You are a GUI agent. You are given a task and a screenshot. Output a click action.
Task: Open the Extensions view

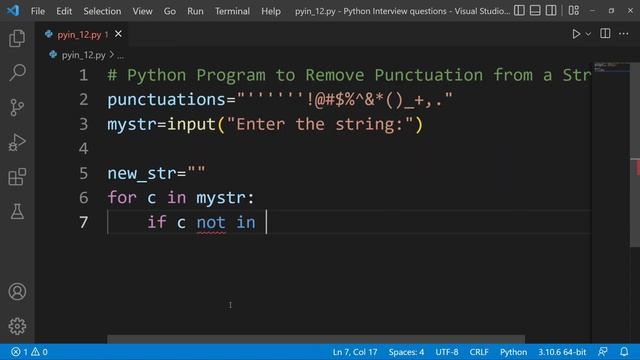(x=17, y=177)
